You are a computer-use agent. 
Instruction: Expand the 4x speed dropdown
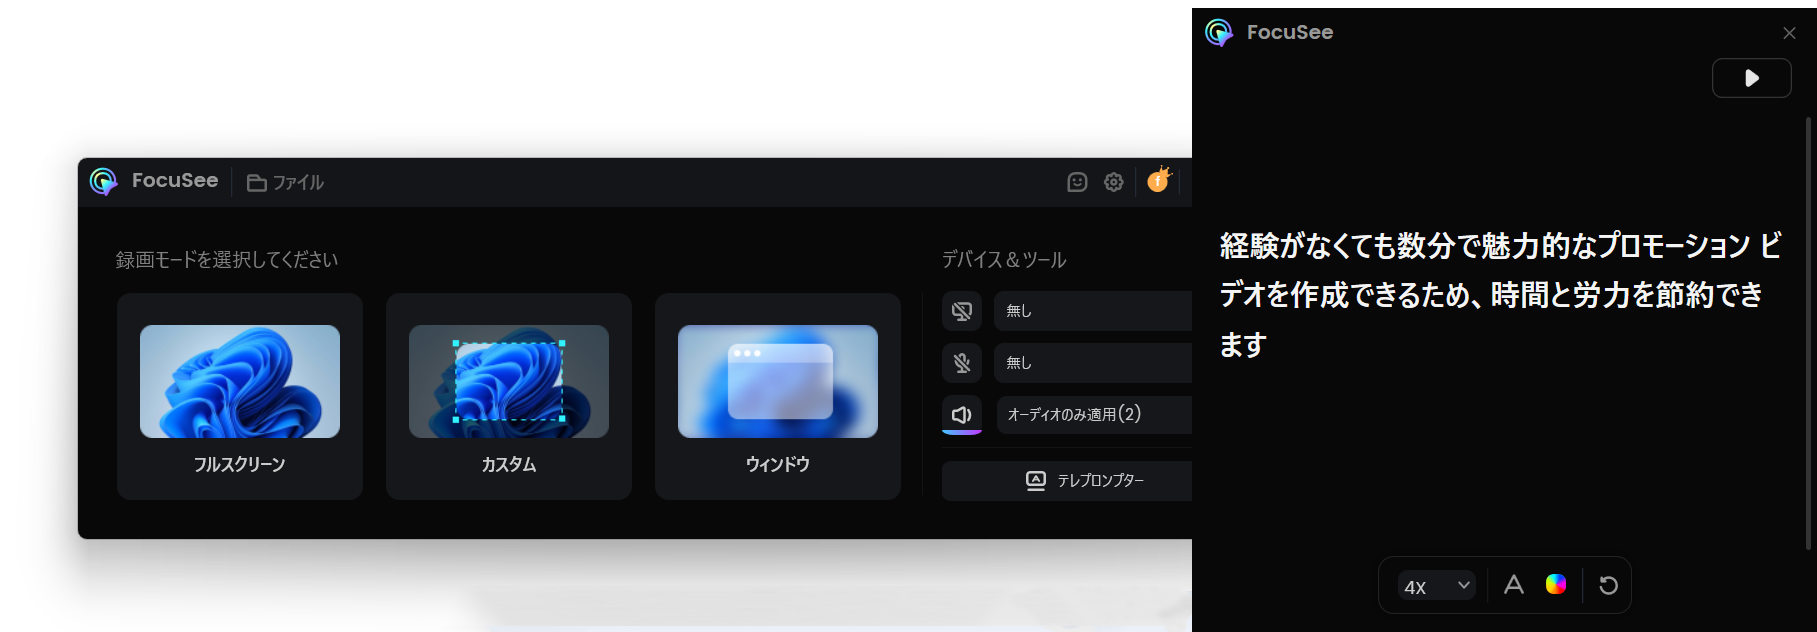[x=1436, y=586]
